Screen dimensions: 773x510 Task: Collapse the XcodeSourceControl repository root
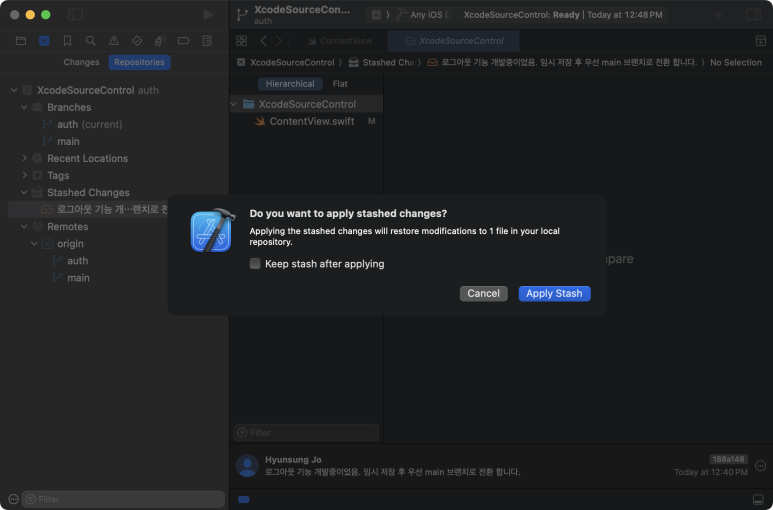click(14, 90)
